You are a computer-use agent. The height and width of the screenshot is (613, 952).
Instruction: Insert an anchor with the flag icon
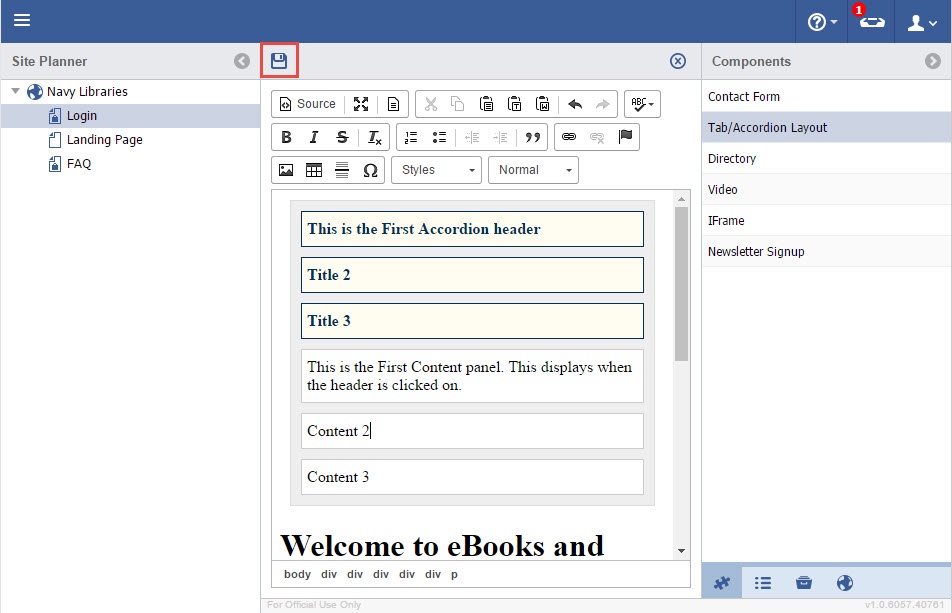point(626,137)
